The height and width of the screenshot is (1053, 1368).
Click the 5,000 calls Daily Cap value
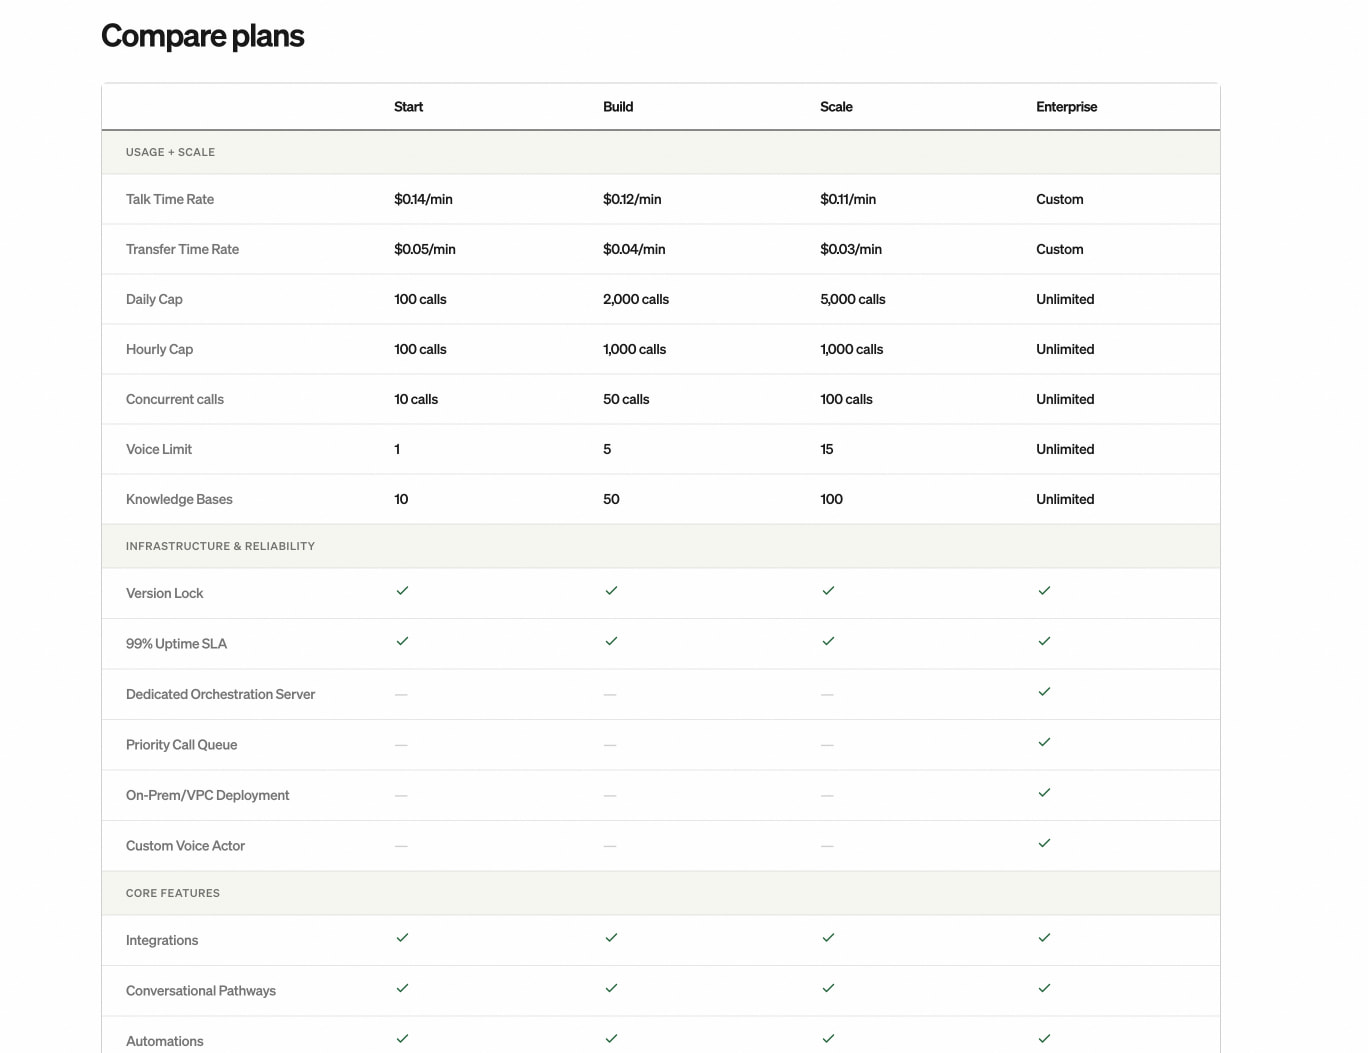(853, 299)
